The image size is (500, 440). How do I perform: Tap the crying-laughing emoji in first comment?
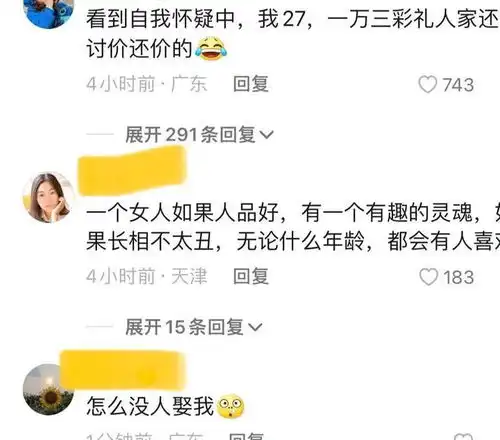[x=211, y=49]
